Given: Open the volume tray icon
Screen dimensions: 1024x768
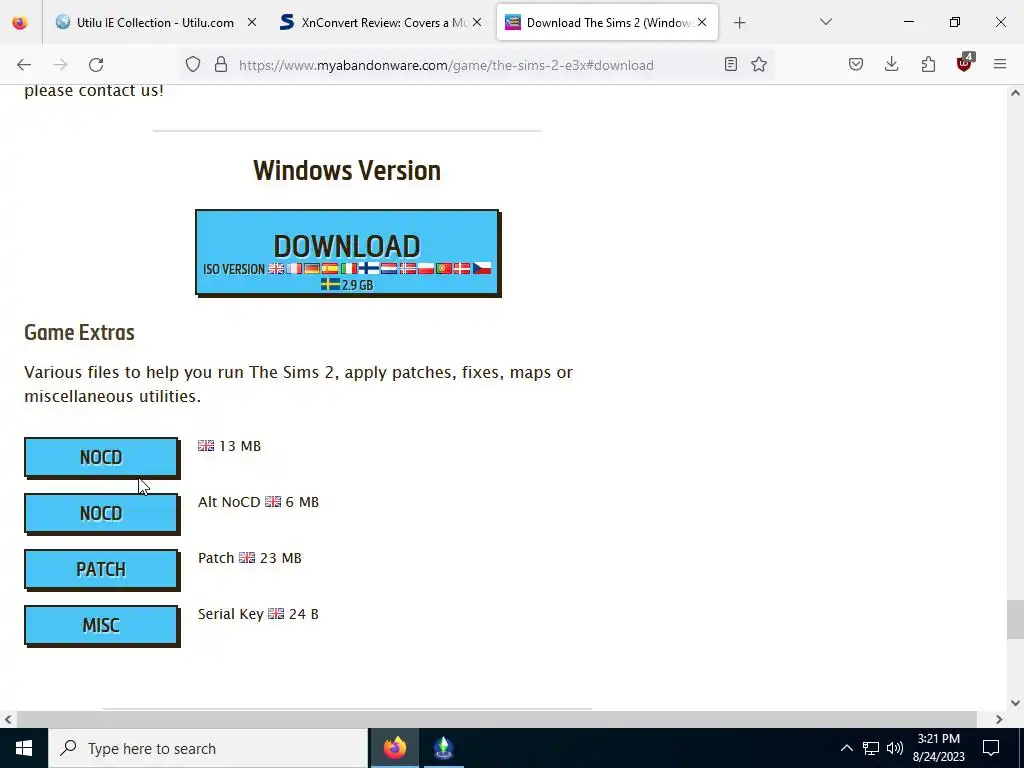Looking at the screenshot, I should click(895, 748).
